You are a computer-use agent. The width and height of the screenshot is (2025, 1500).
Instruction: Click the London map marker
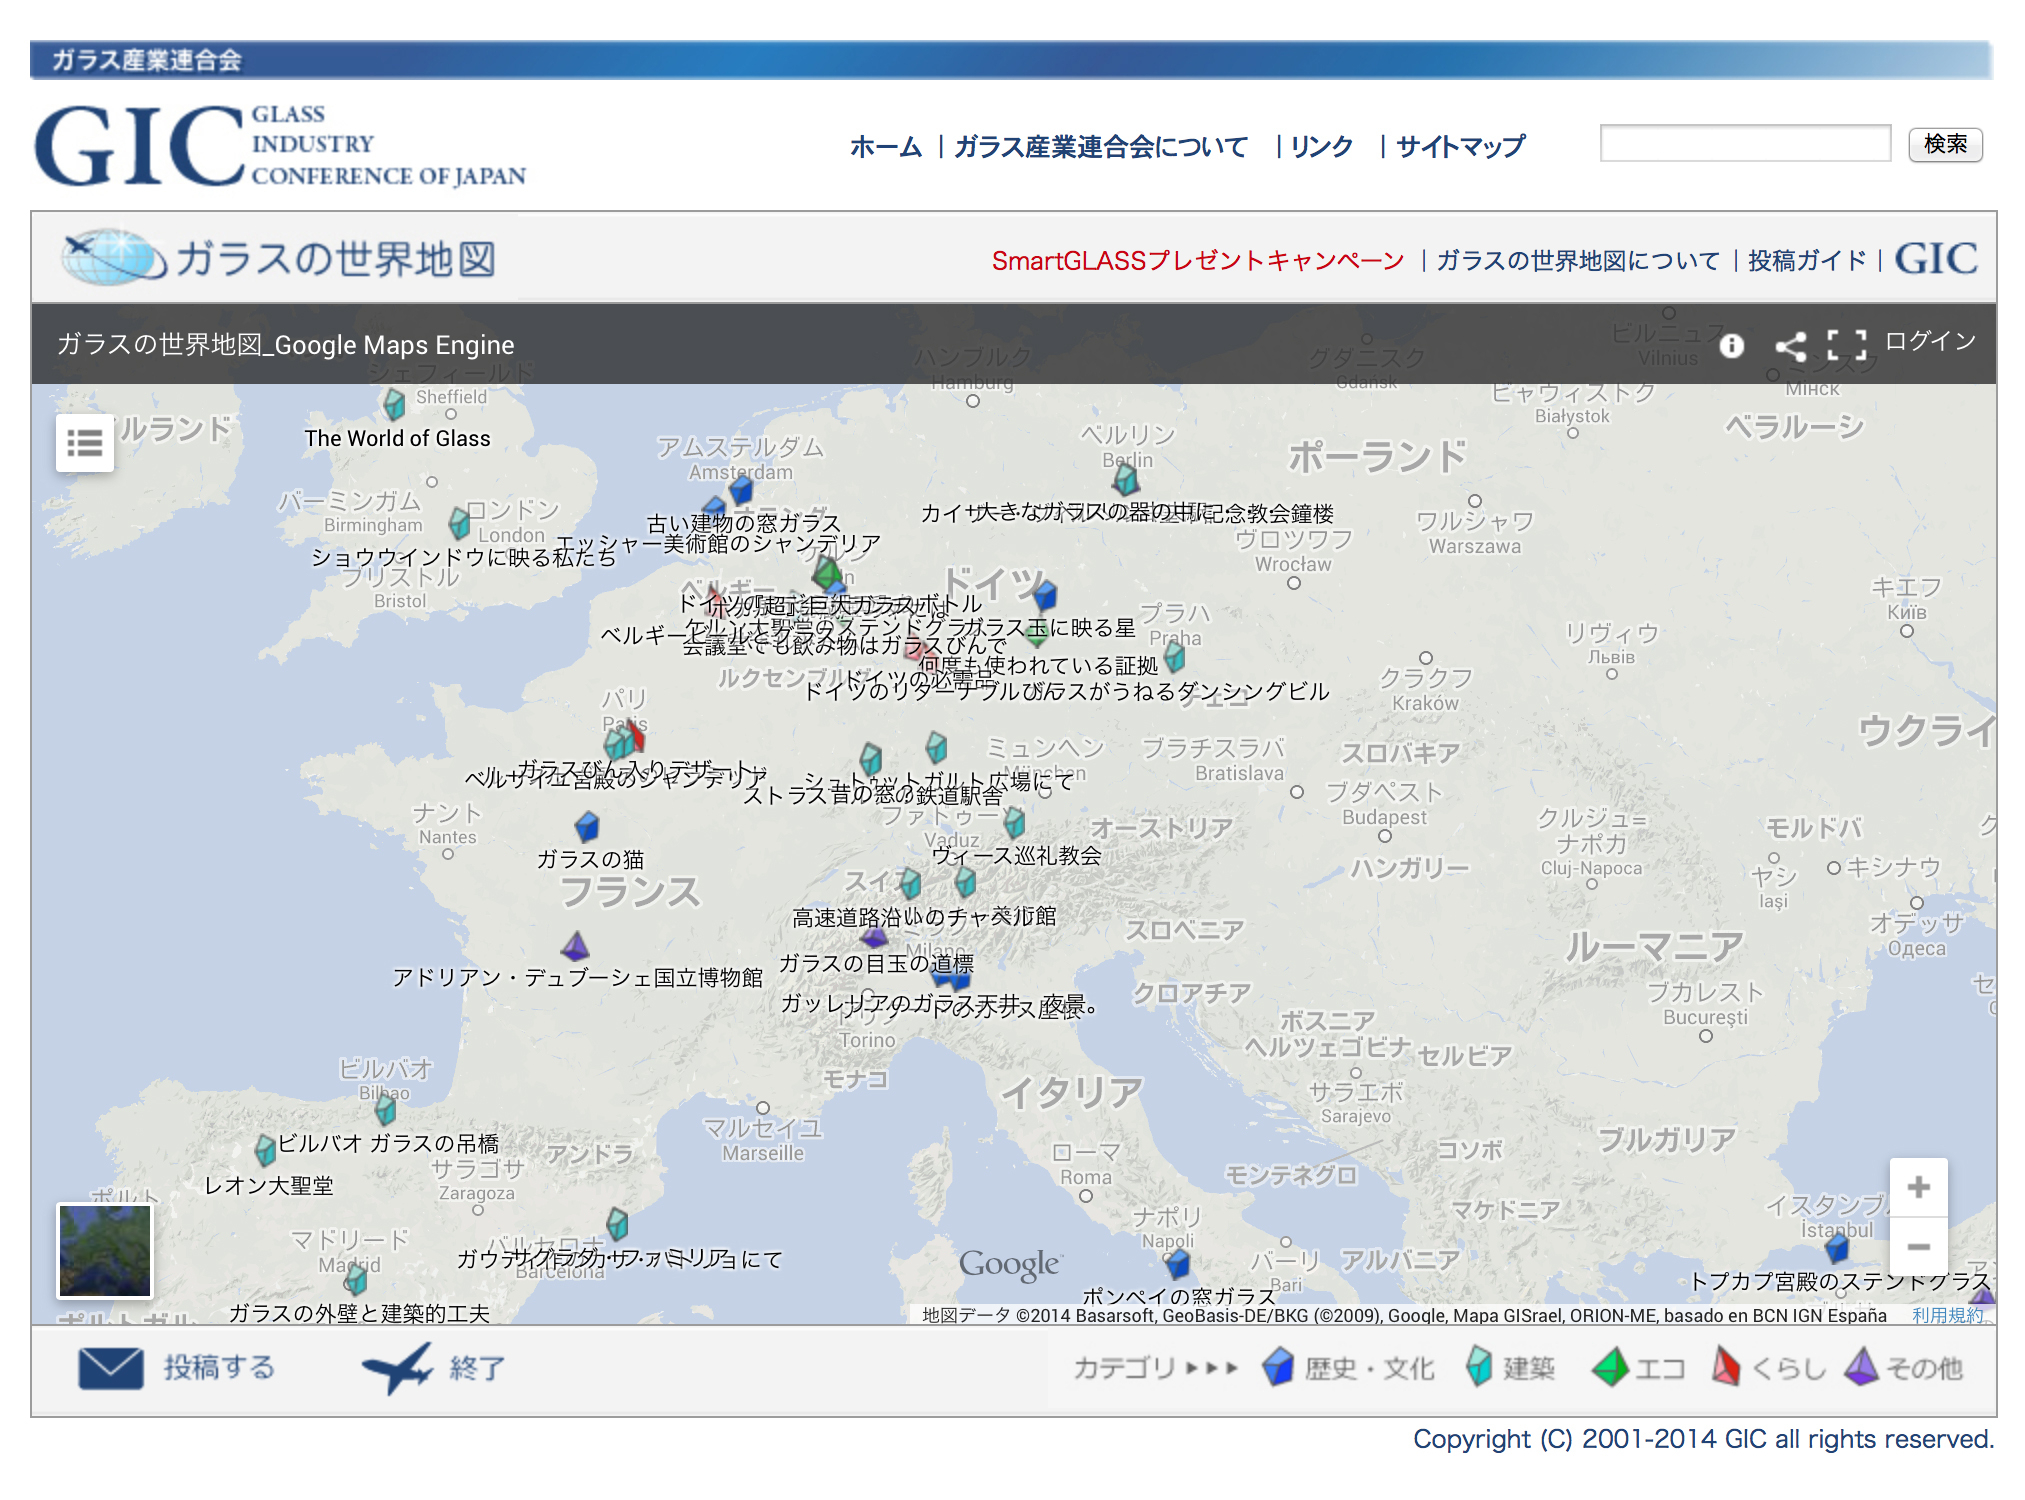point(459,522)
